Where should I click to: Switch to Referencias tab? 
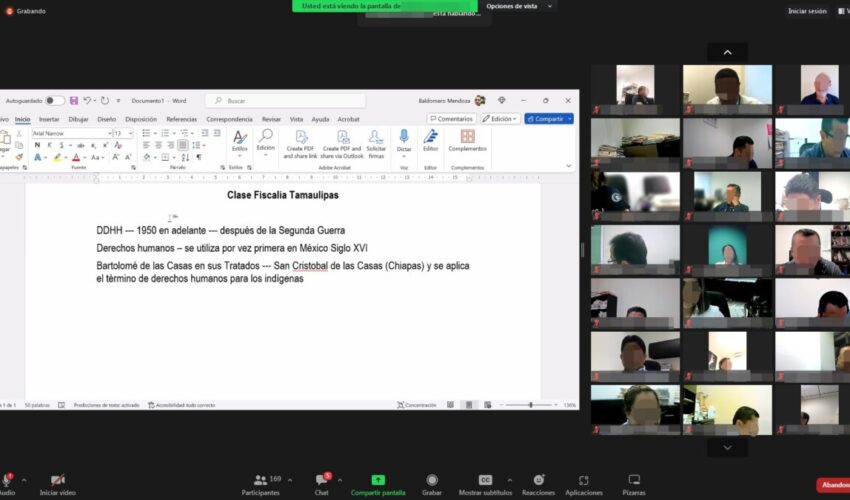pos(182,119)
